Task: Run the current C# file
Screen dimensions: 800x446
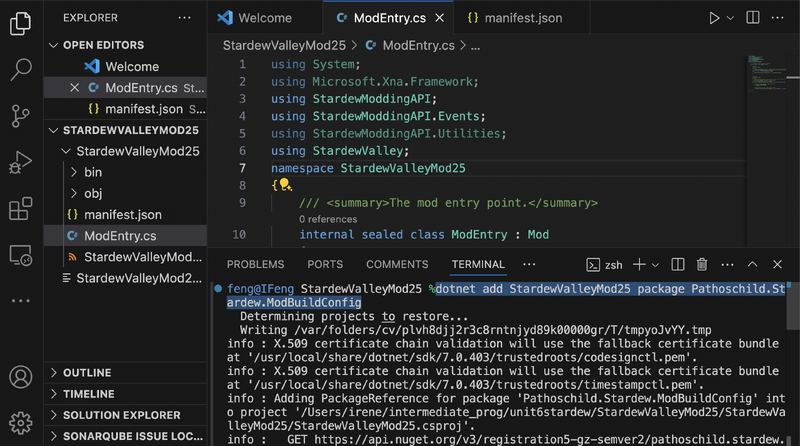Action: [x=714, y=18]
